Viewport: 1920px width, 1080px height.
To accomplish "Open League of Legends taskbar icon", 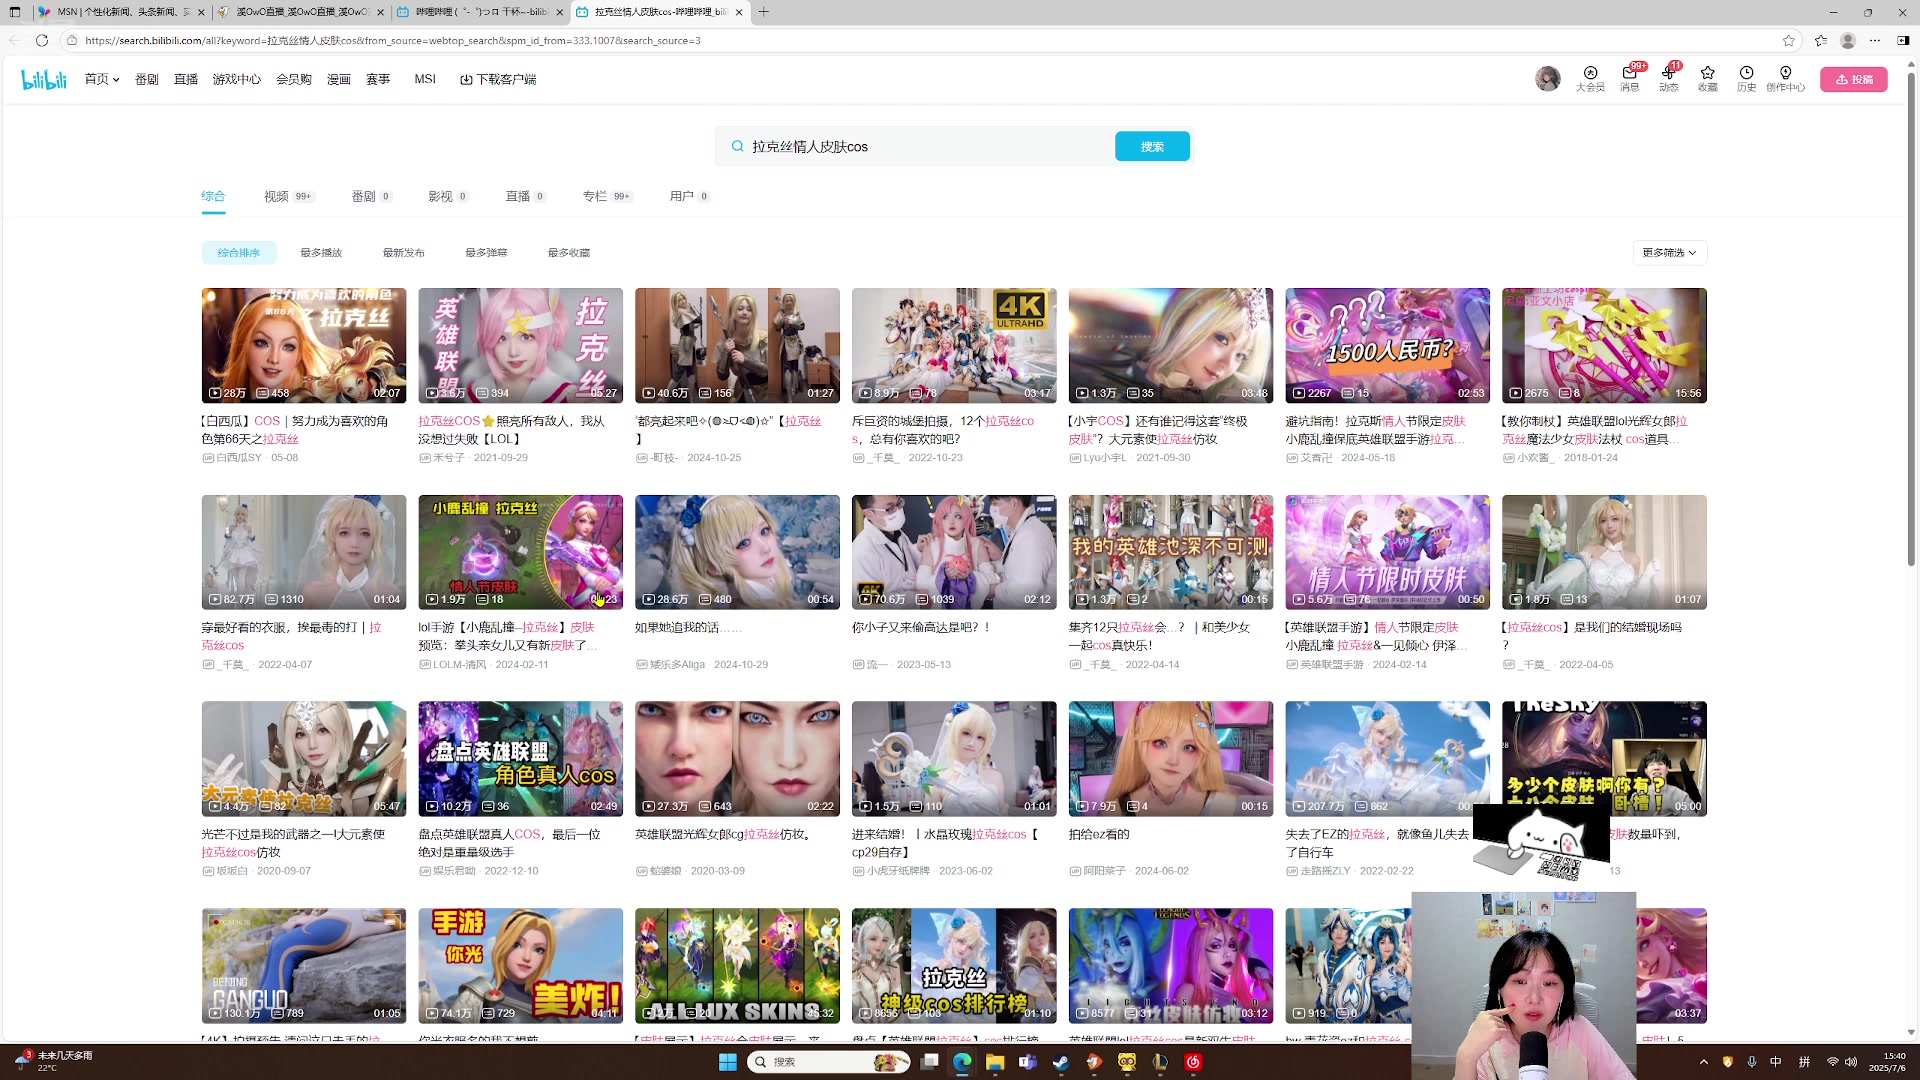I will (1160, 1062).
